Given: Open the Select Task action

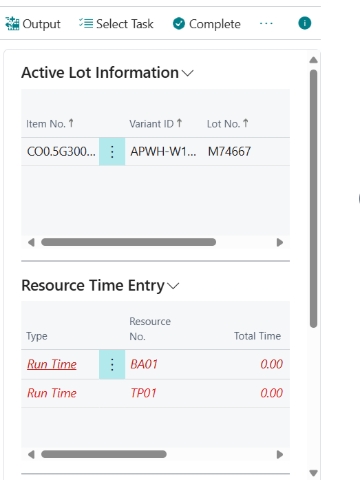Looking at the screenshot, I should (x=116, y=24).
